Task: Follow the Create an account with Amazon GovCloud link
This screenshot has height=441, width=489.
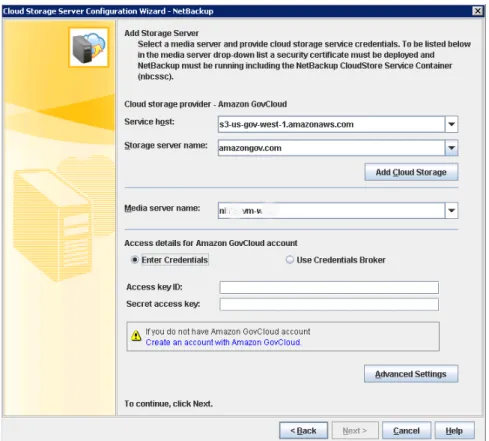Action: 223,342
